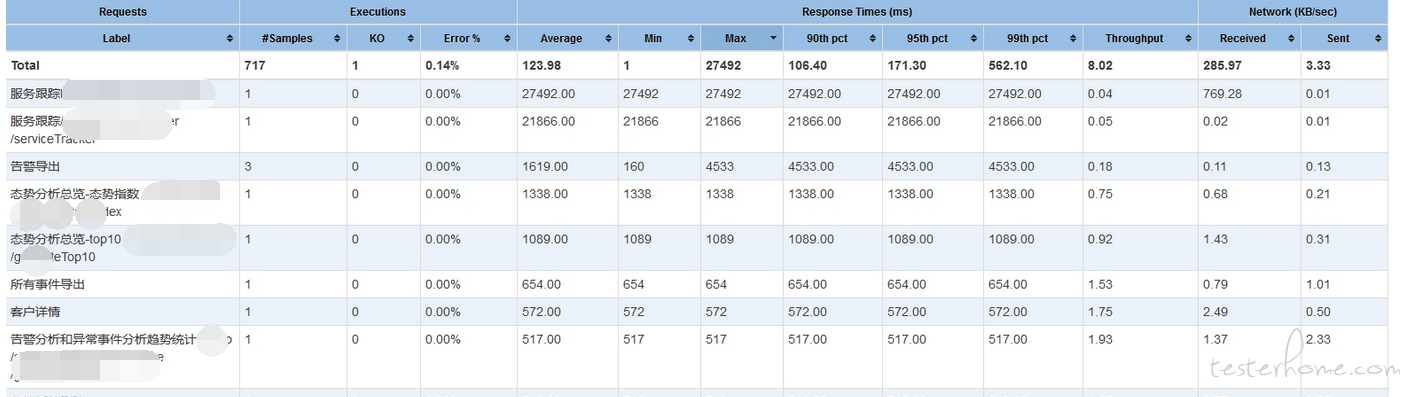Select the Total received value 285.97

click(1222, 65)
